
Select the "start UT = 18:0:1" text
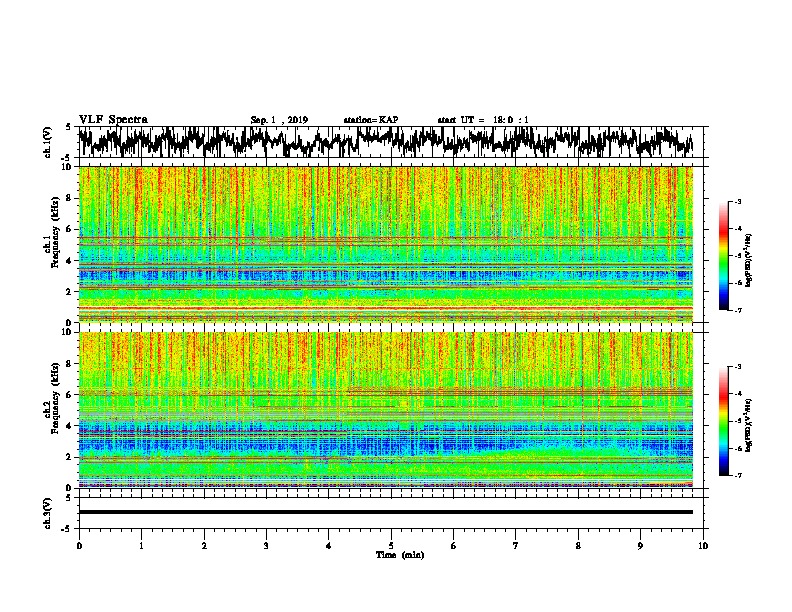(483, 120)
